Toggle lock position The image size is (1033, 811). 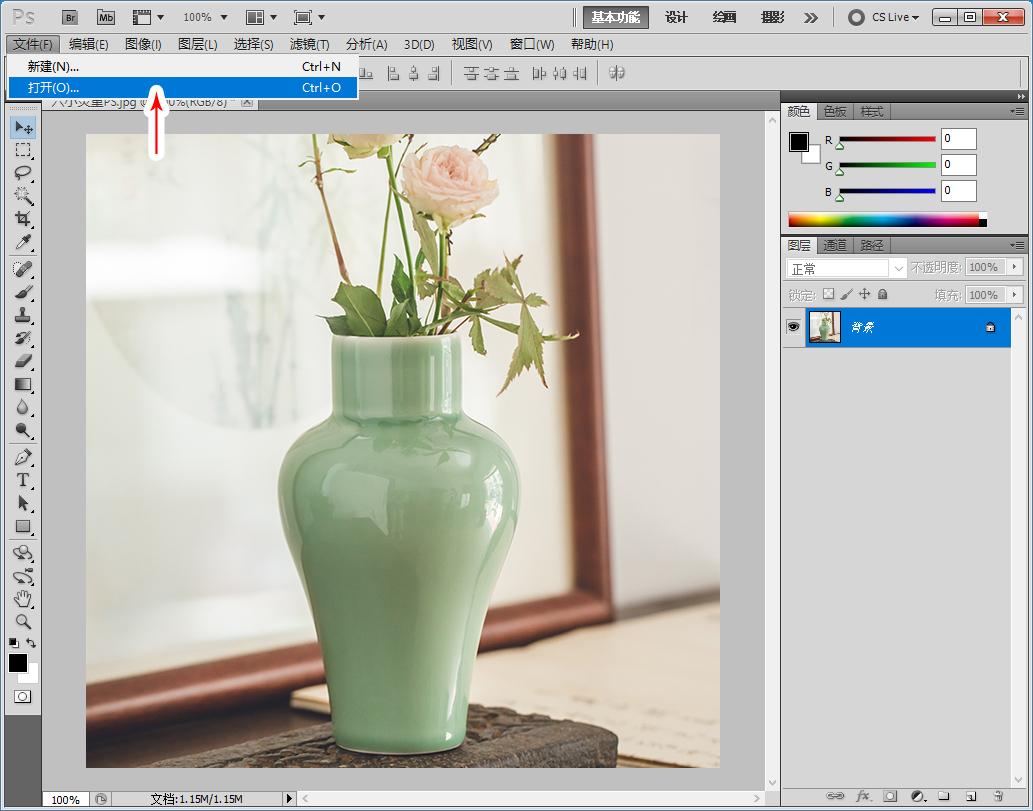pos(864,294)
